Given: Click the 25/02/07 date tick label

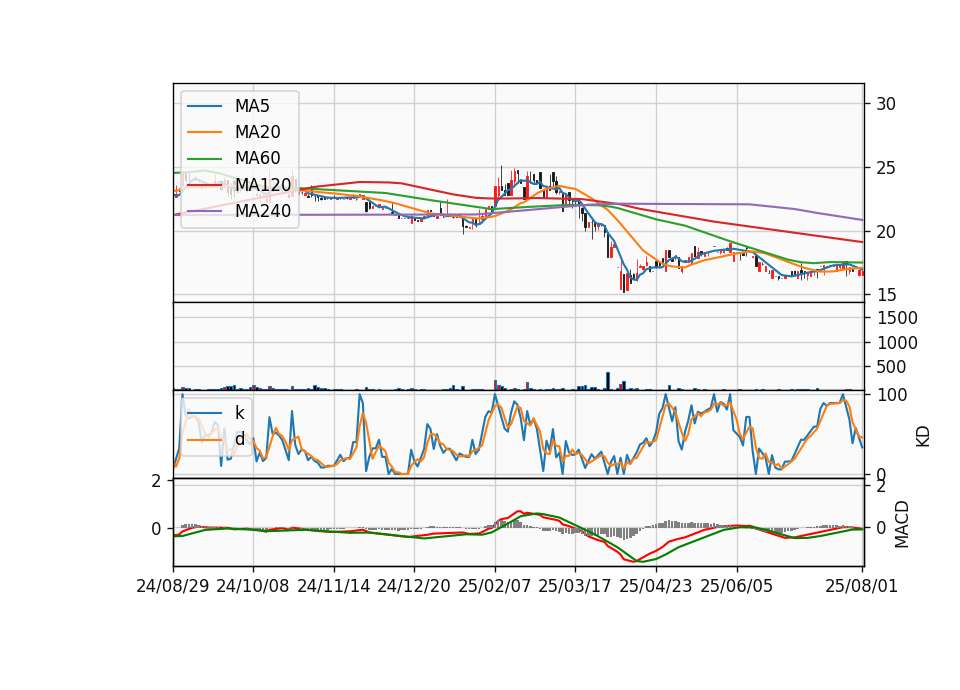Looking at the screenshot, I should (495, 586).
